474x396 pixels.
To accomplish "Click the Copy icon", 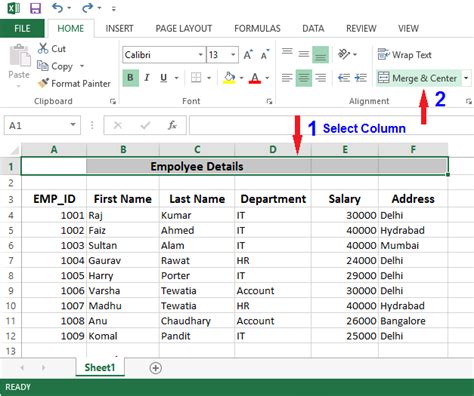I will point(43,66).
